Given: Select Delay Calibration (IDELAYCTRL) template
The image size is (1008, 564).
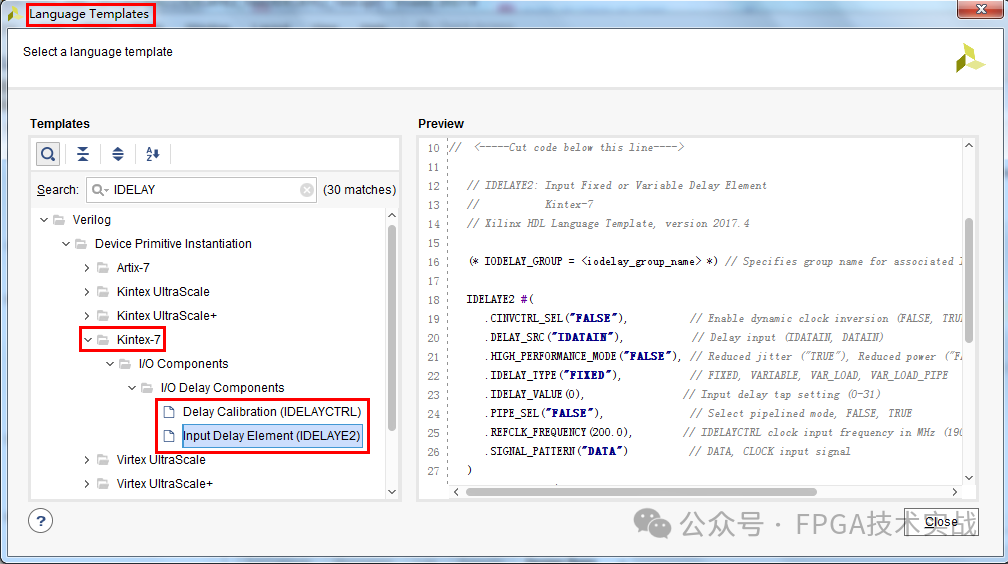Looking at the screenshot, I should pyautogui.click(x=272, y=412).
